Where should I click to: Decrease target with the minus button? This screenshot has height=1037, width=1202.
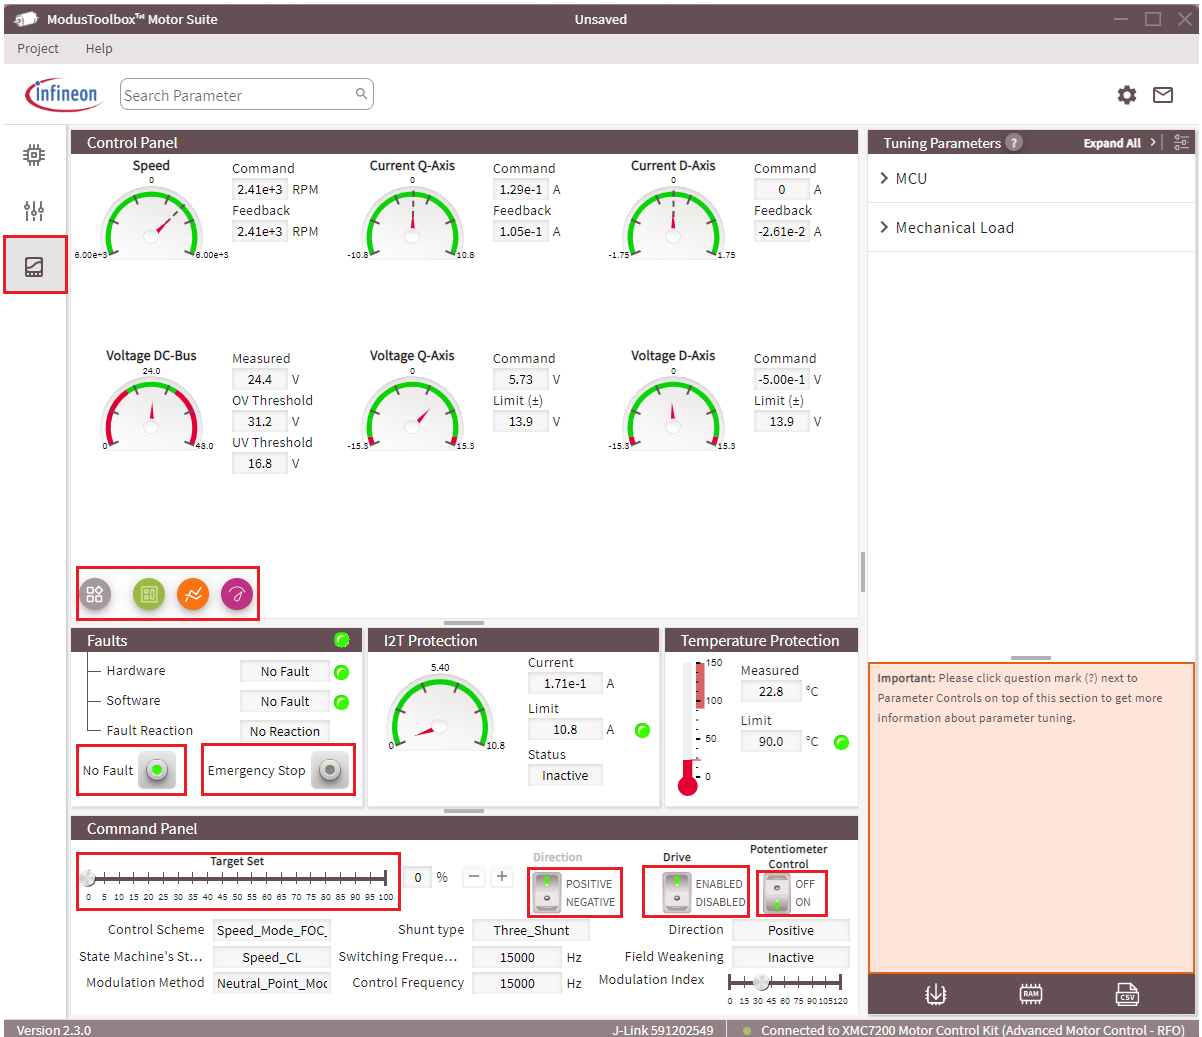(x=474, y=877)
